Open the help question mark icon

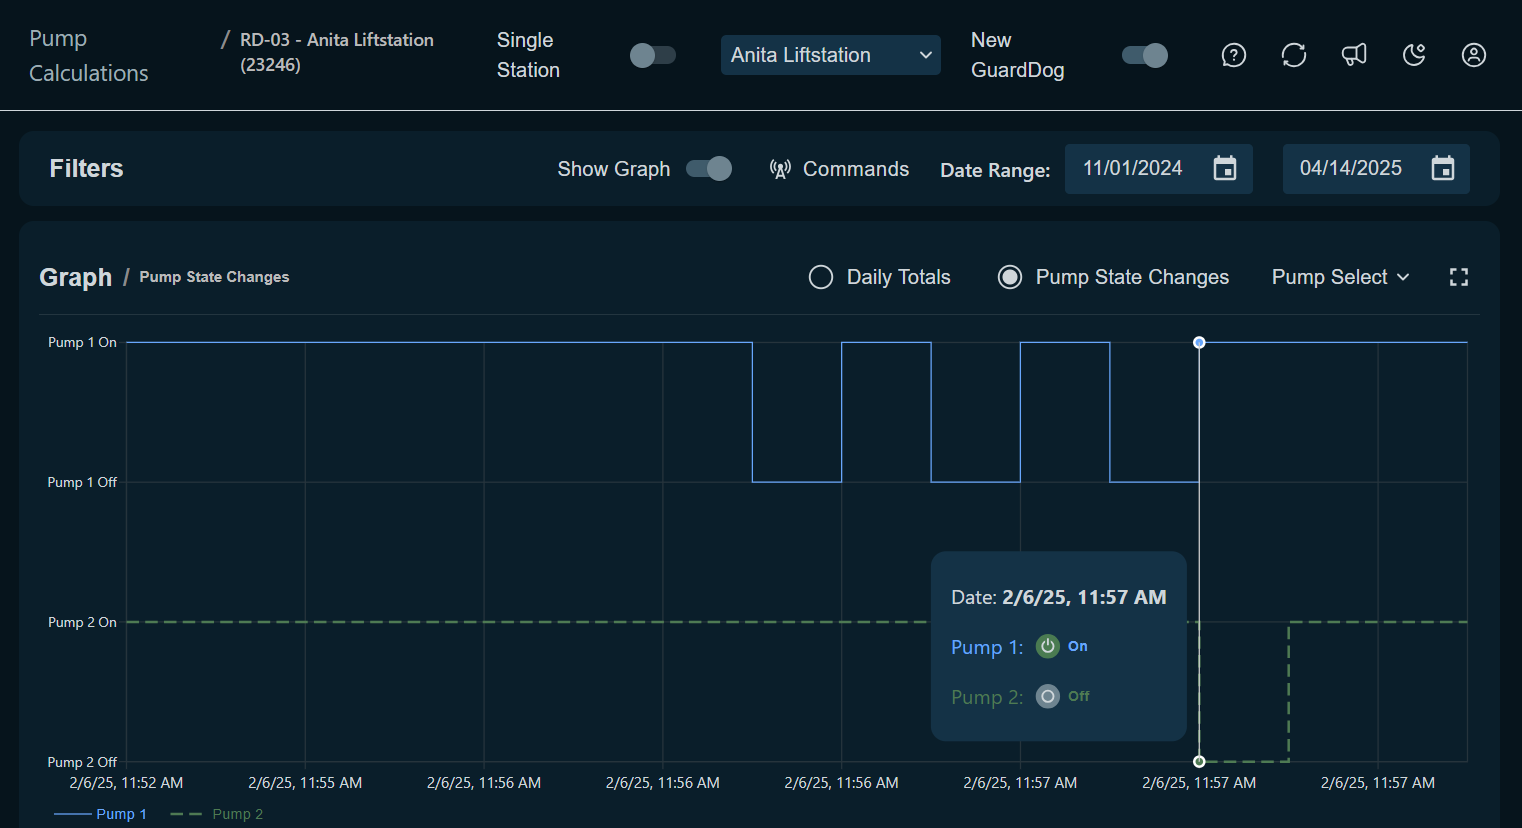pyautogui.click(x=1234, y=55)
